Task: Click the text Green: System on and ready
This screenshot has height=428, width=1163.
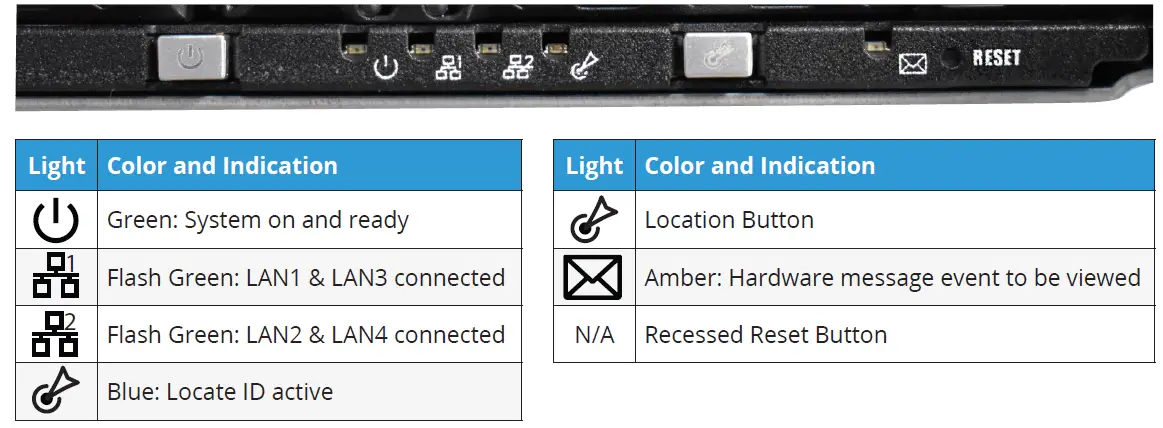Action: [258, 220]
